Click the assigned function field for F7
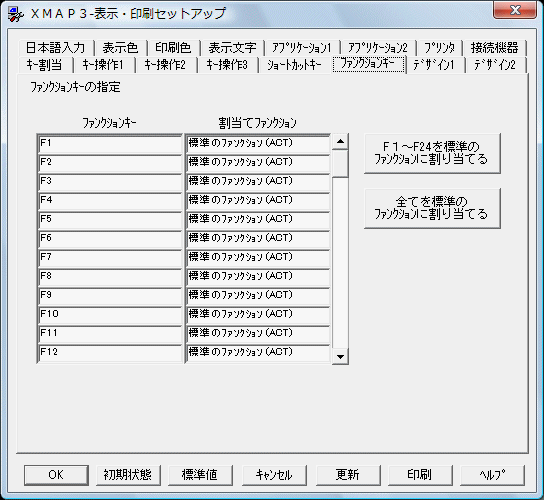This screenshot has height=500, width=544. [258, 258]
